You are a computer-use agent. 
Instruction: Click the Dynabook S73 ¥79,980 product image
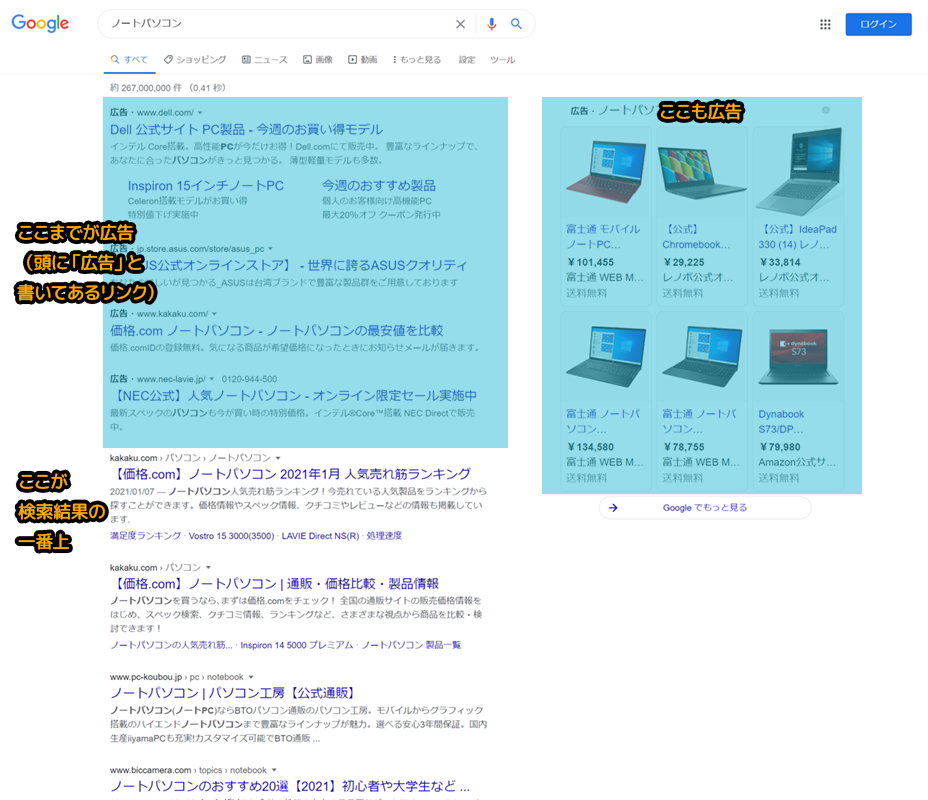point(798,356)
